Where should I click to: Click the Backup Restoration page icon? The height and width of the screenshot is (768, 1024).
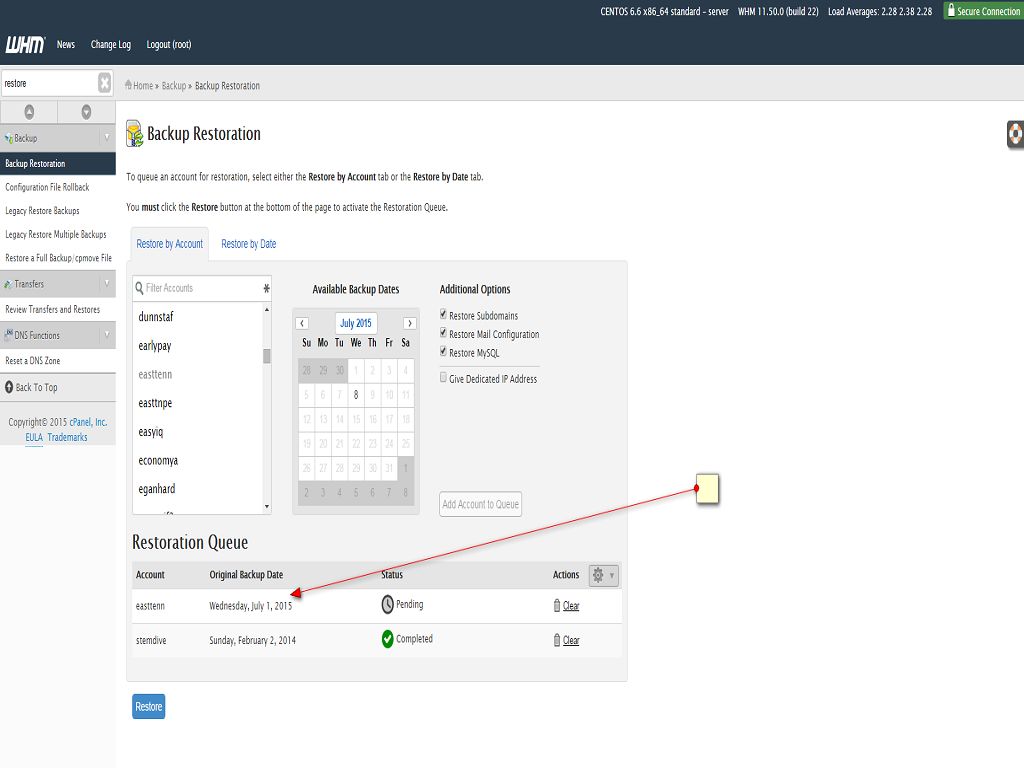point(135,133)
